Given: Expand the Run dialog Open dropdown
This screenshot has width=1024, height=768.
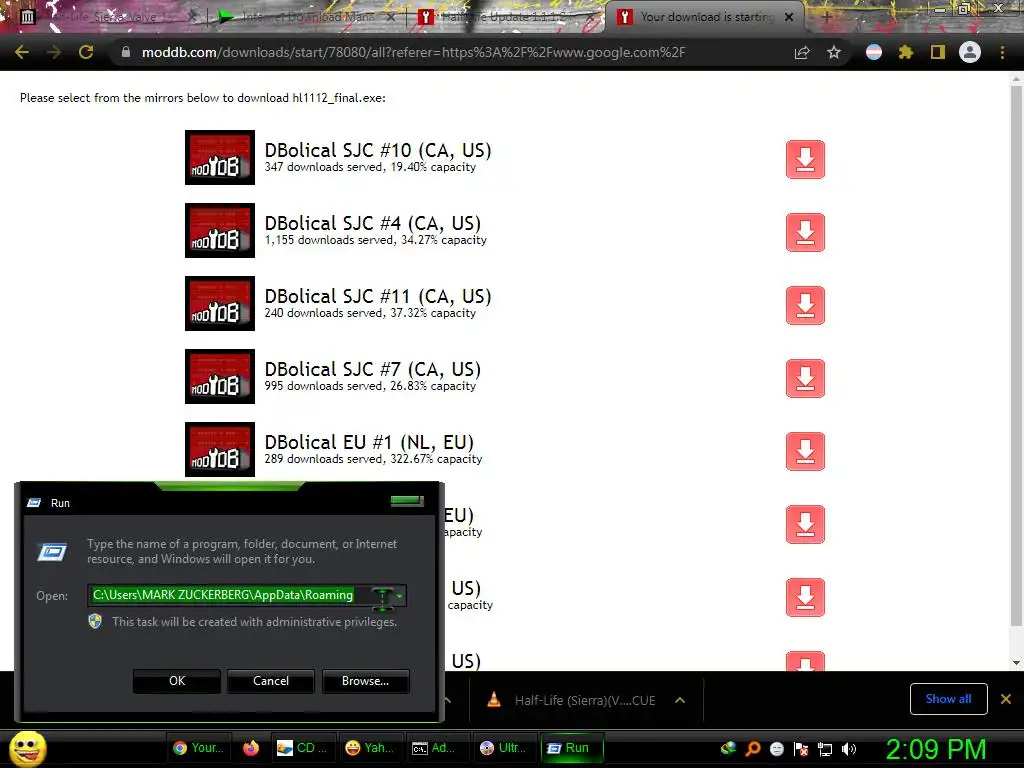Looking at the screenshot, I should (399, 595).
